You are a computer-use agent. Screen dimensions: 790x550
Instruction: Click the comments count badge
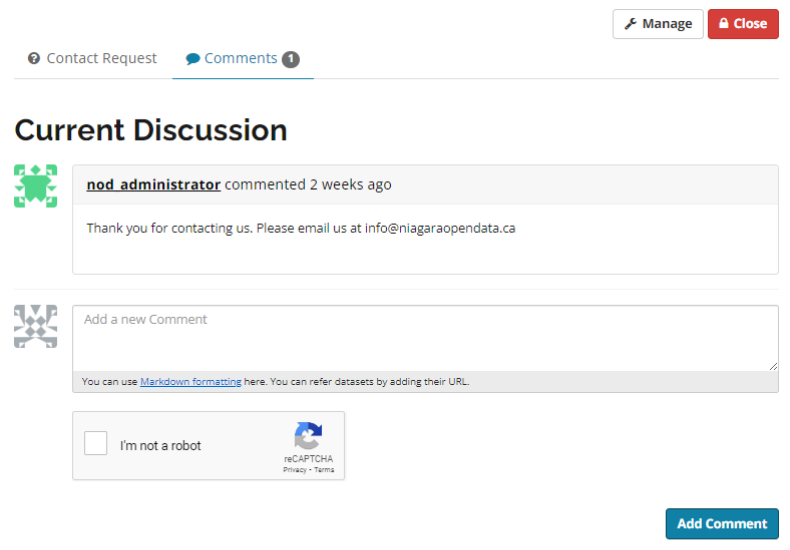(291, 59)
